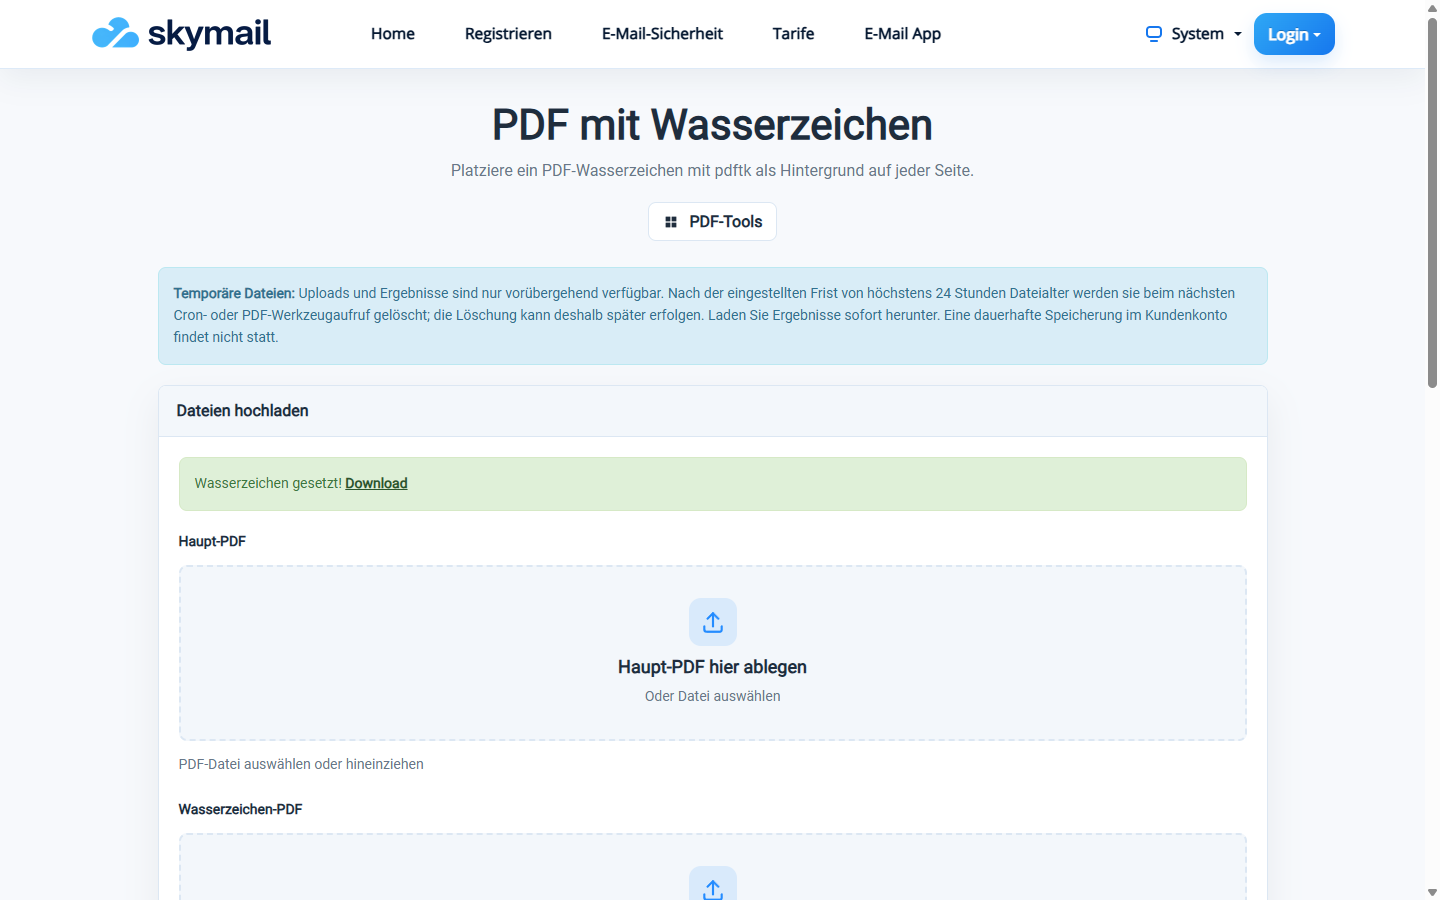Click 'Haupt-PDF hier ablegen' text

(712, 667)
